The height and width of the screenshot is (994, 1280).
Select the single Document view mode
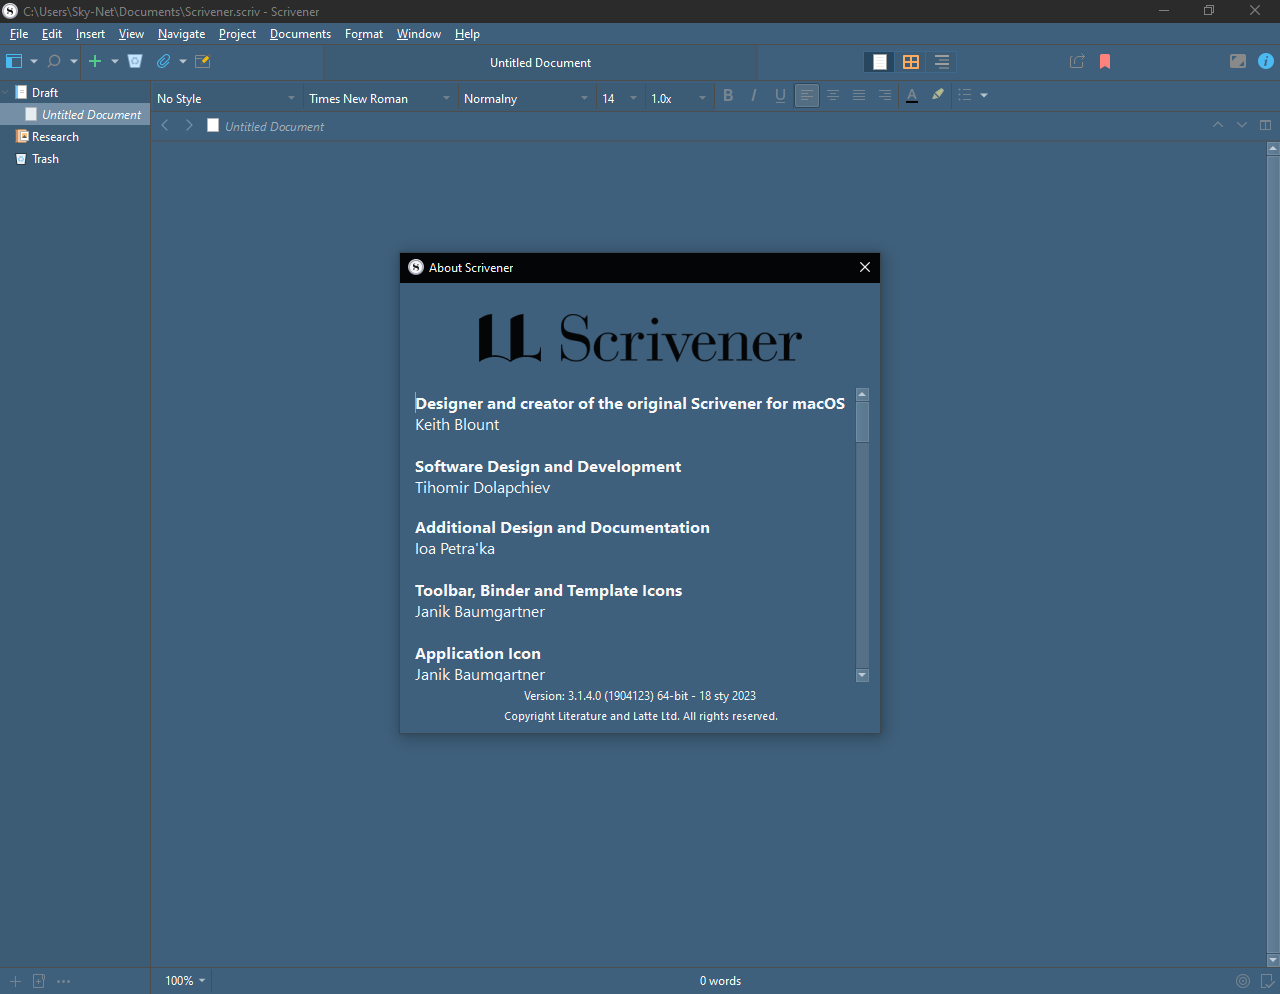click(x=878, y=61)
